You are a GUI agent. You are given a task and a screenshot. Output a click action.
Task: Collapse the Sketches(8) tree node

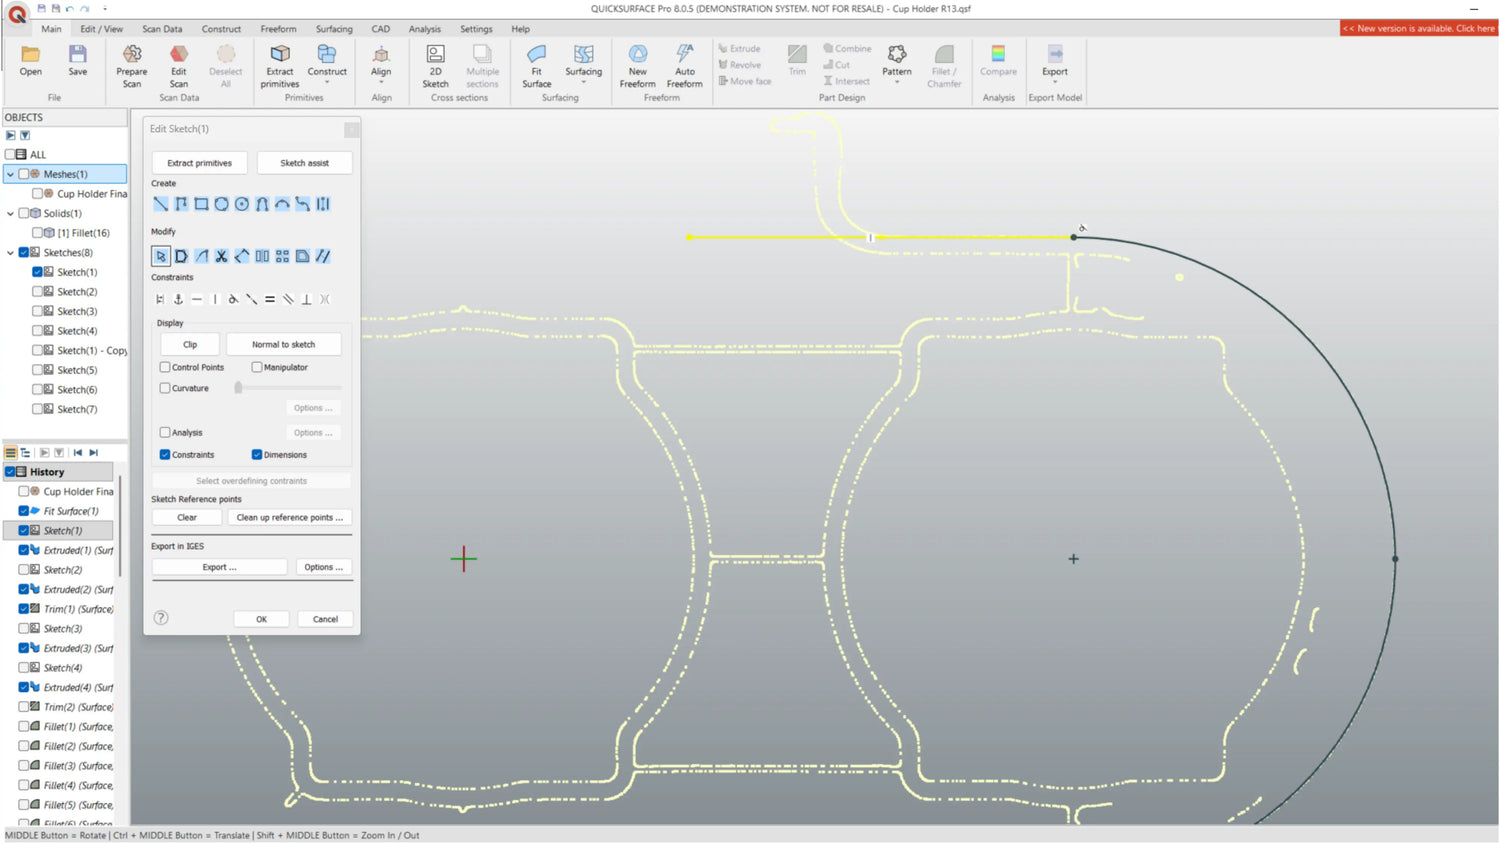point(11,253)
